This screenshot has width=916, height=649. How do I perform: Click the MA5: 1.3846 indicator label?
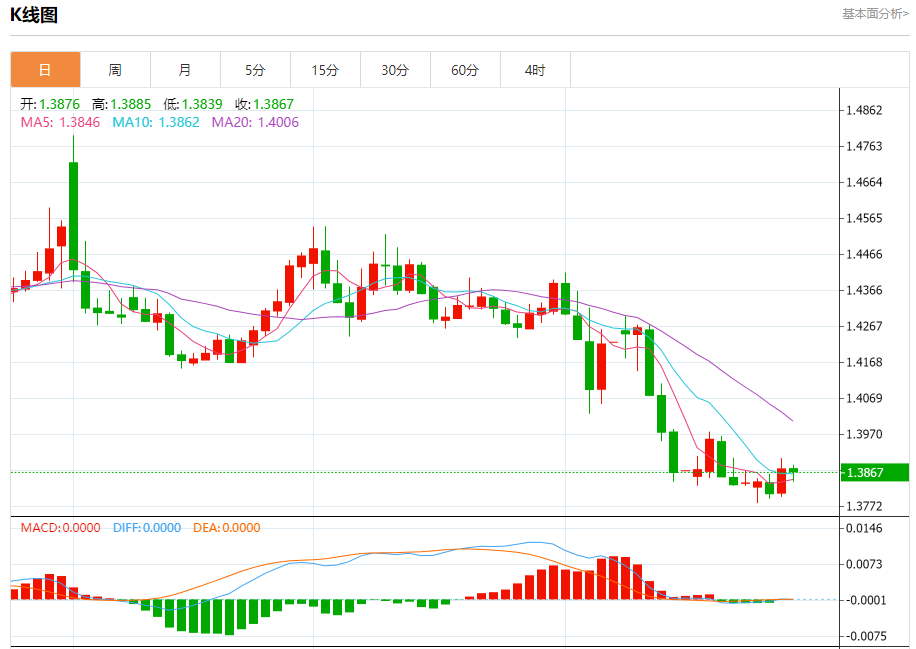point(60,122)
